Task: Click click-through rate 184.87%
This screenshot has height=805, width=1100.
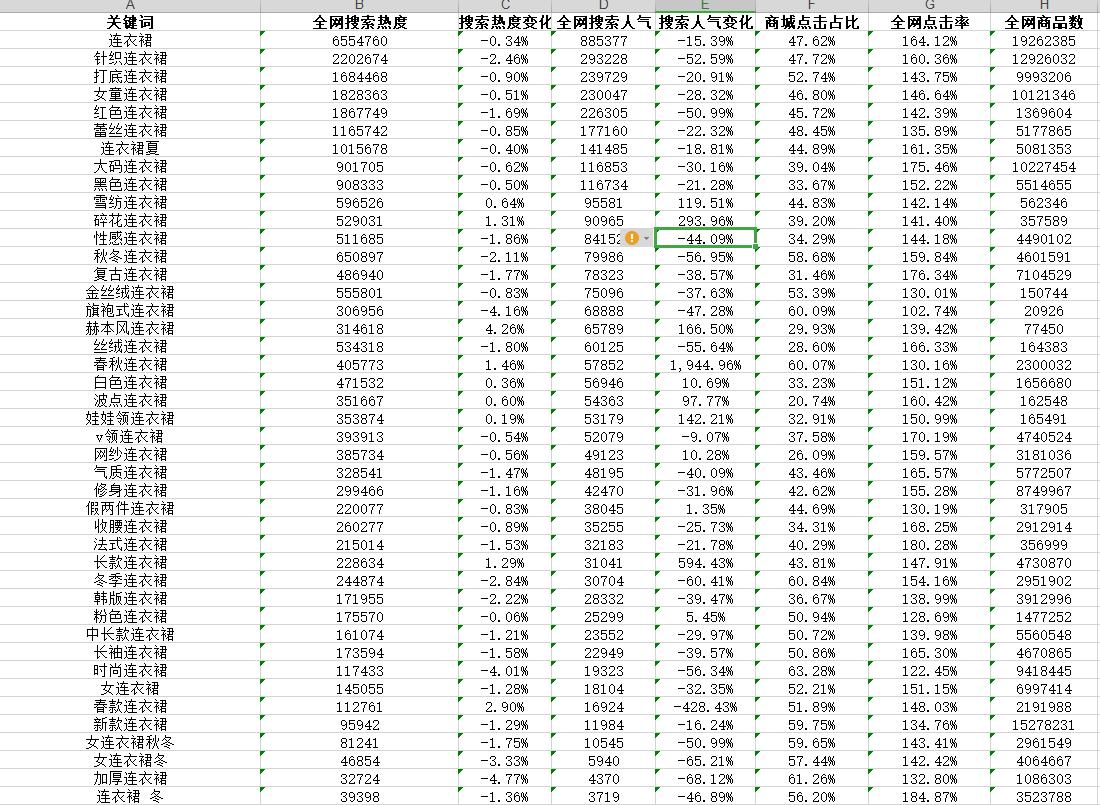Action: coord(930,797)
